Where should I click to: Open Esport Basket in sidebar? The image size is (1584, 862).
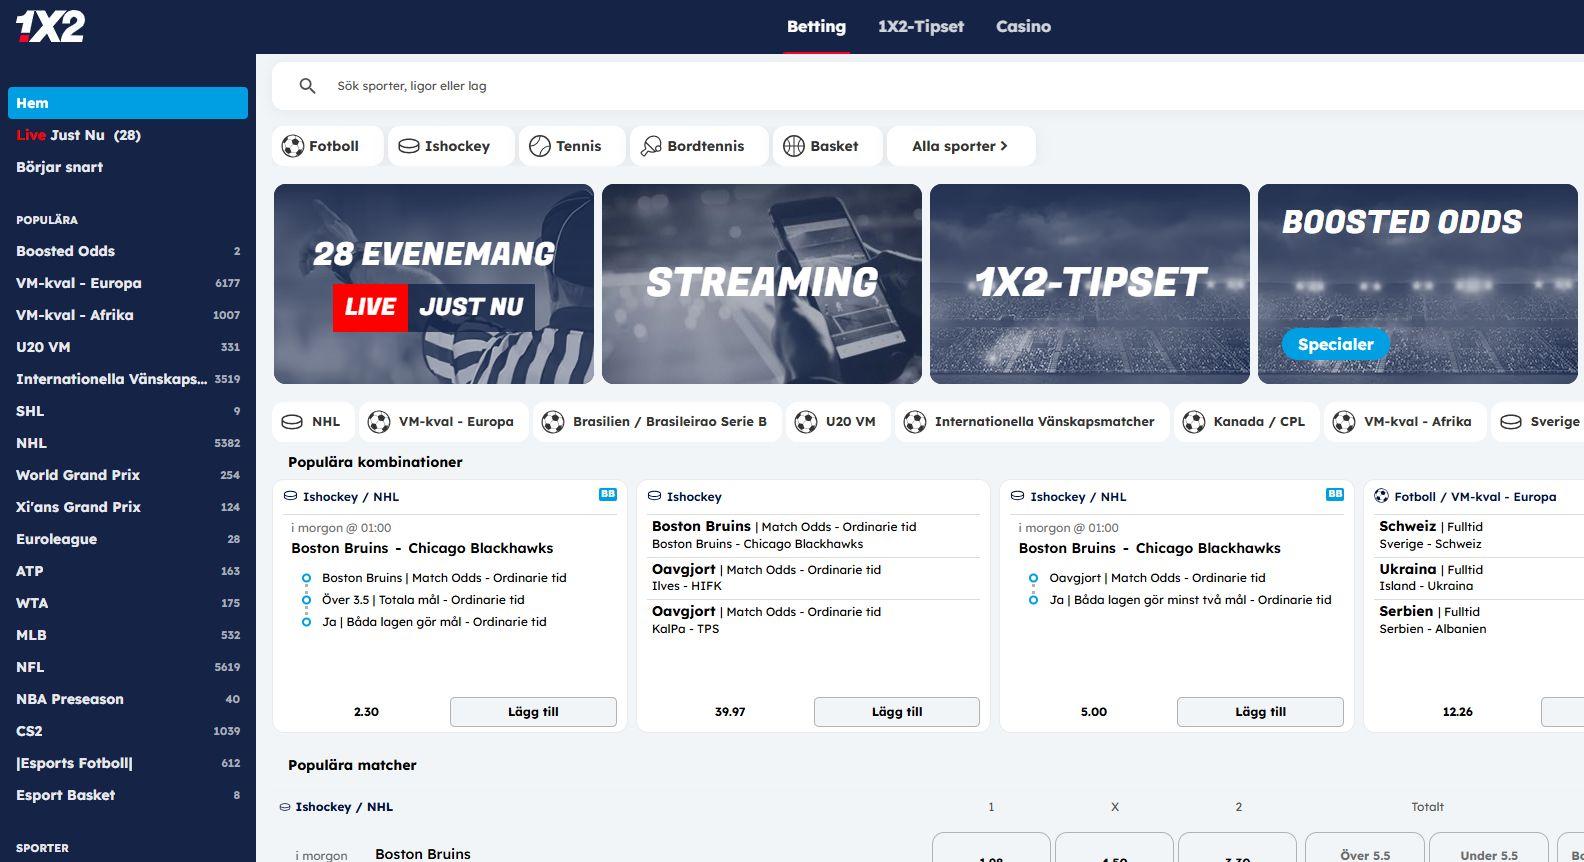coord(128,795)
